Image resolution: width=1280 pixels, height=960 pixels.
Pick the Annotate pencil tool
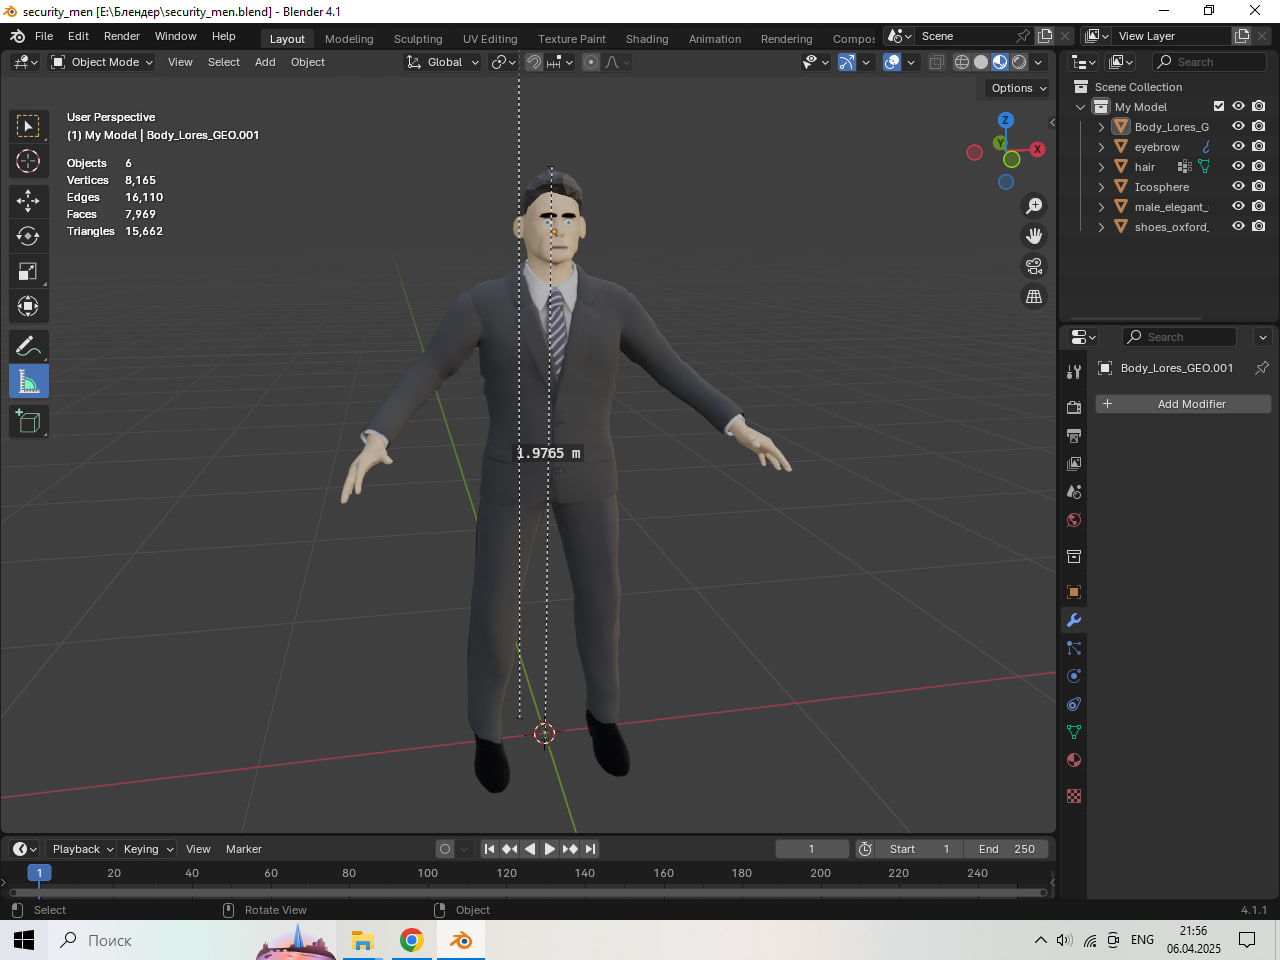point(28,347)
